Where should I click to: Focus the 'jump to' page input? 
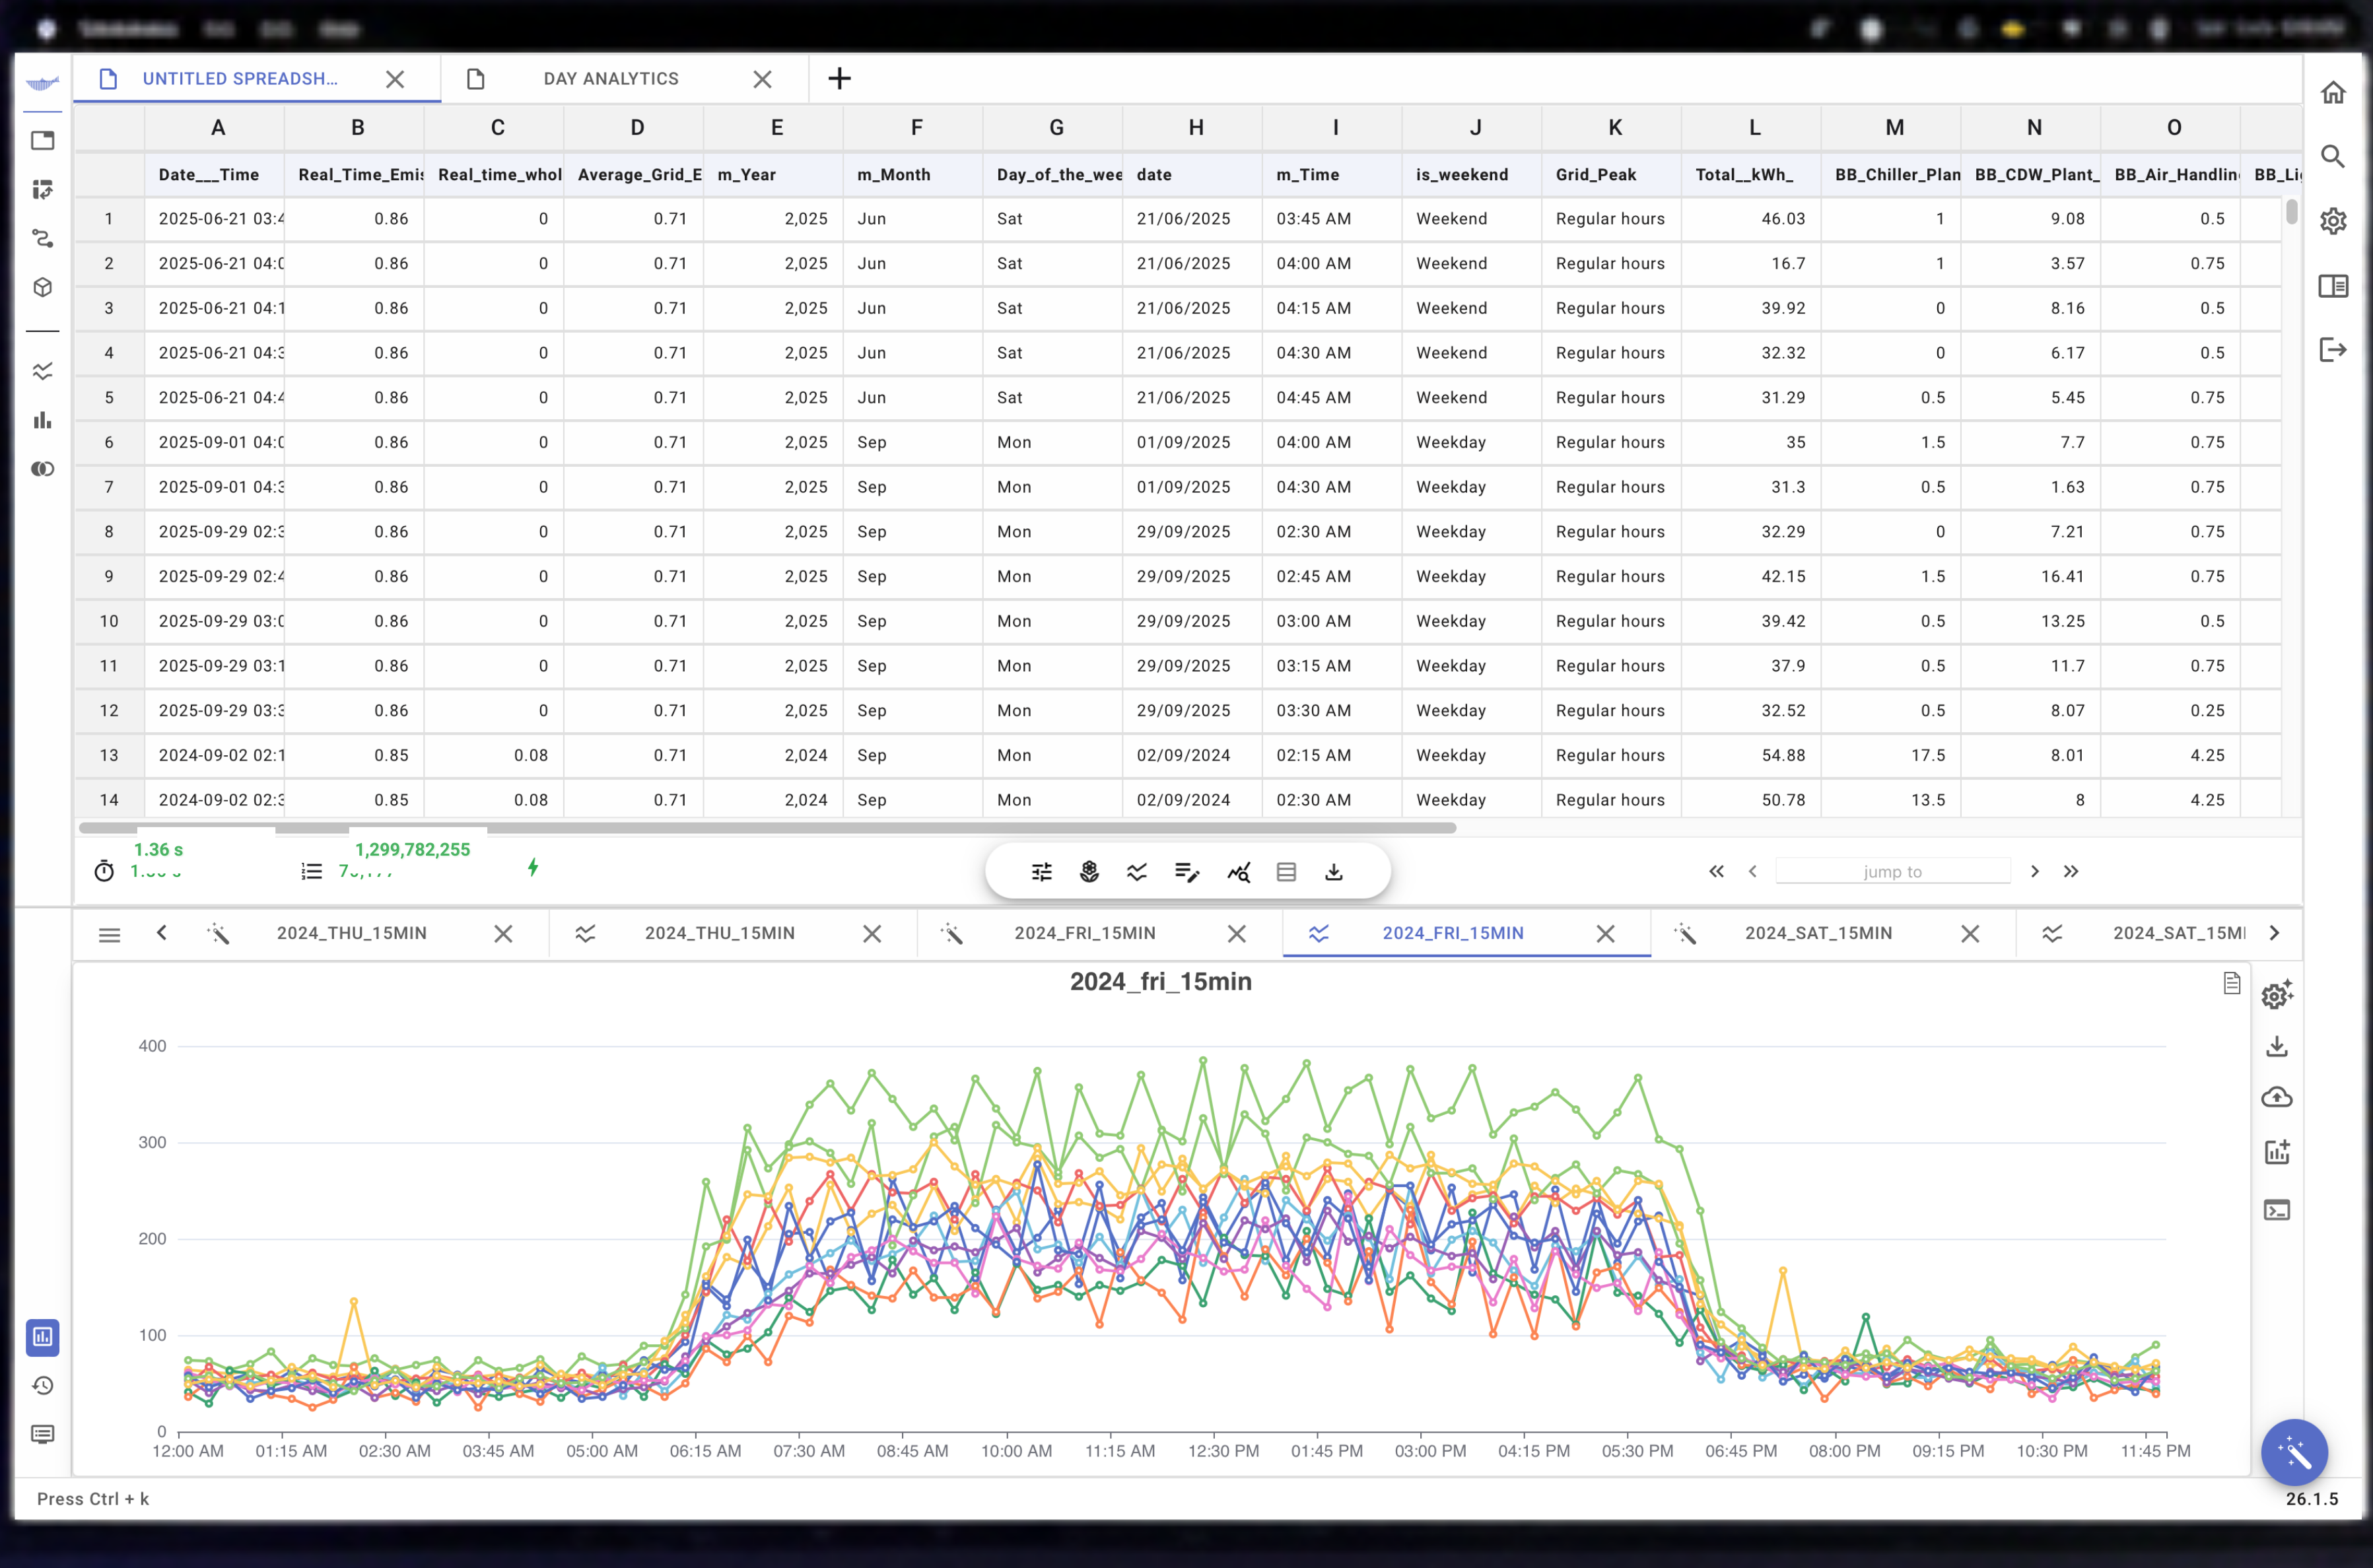(1893, 871)
